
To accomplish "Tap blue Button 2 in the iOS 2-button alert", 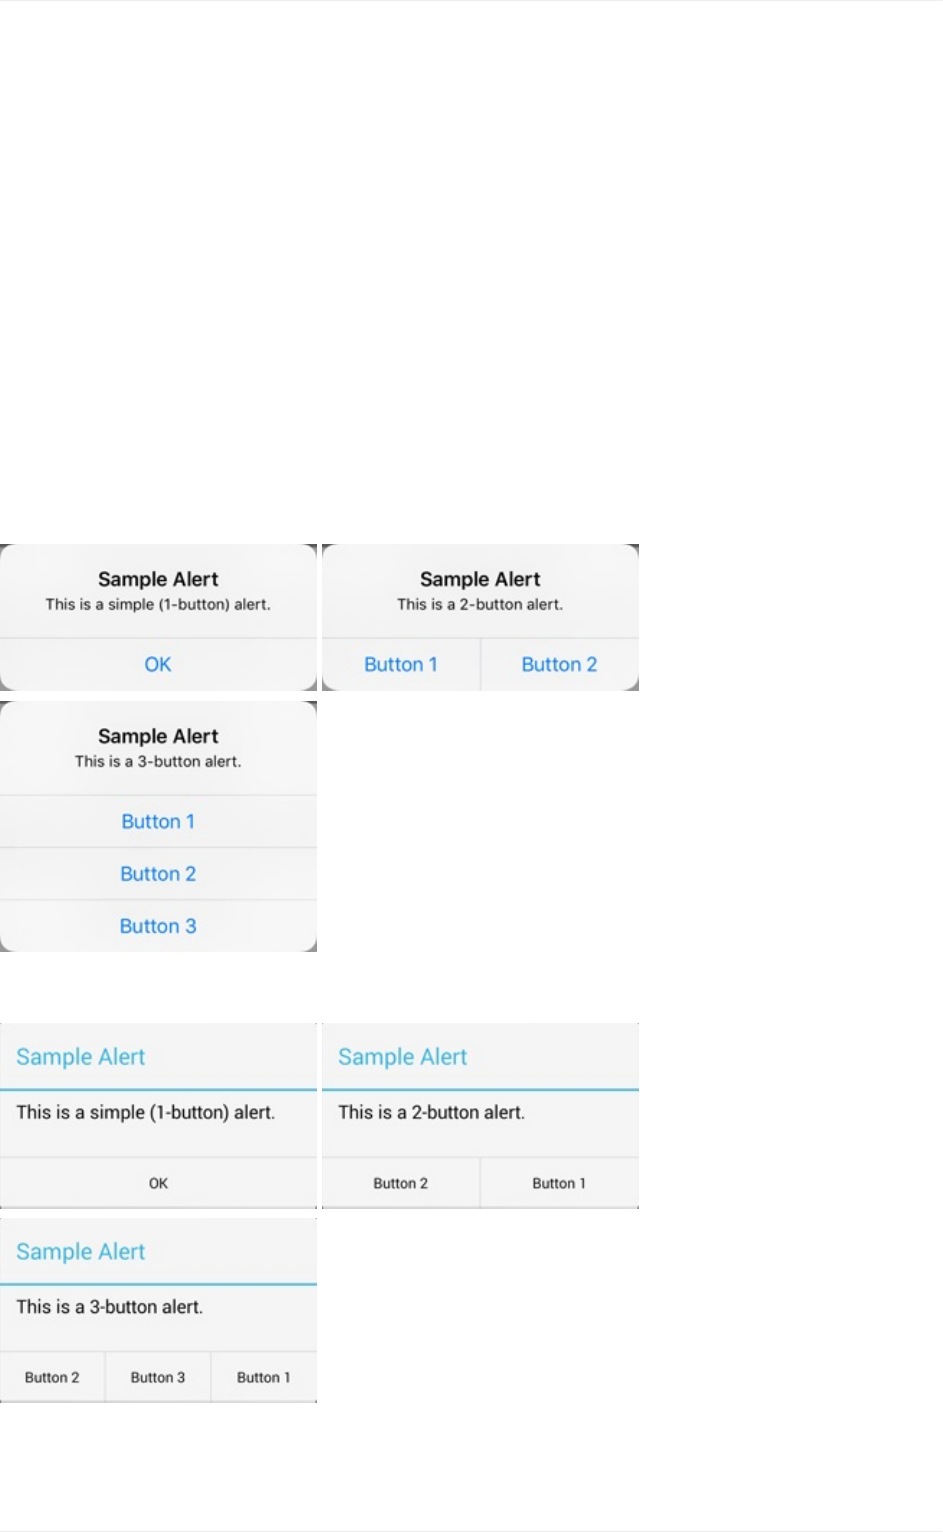I will [x=560, y=664].
